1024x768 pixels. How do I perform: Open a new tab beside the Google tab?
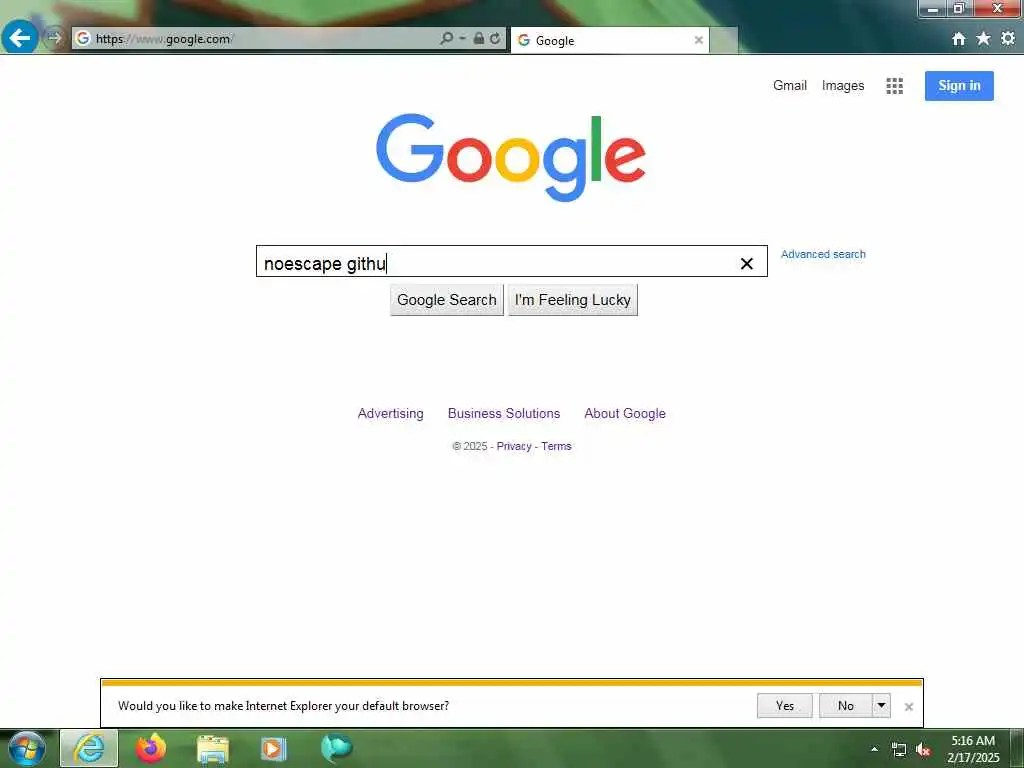724,40
